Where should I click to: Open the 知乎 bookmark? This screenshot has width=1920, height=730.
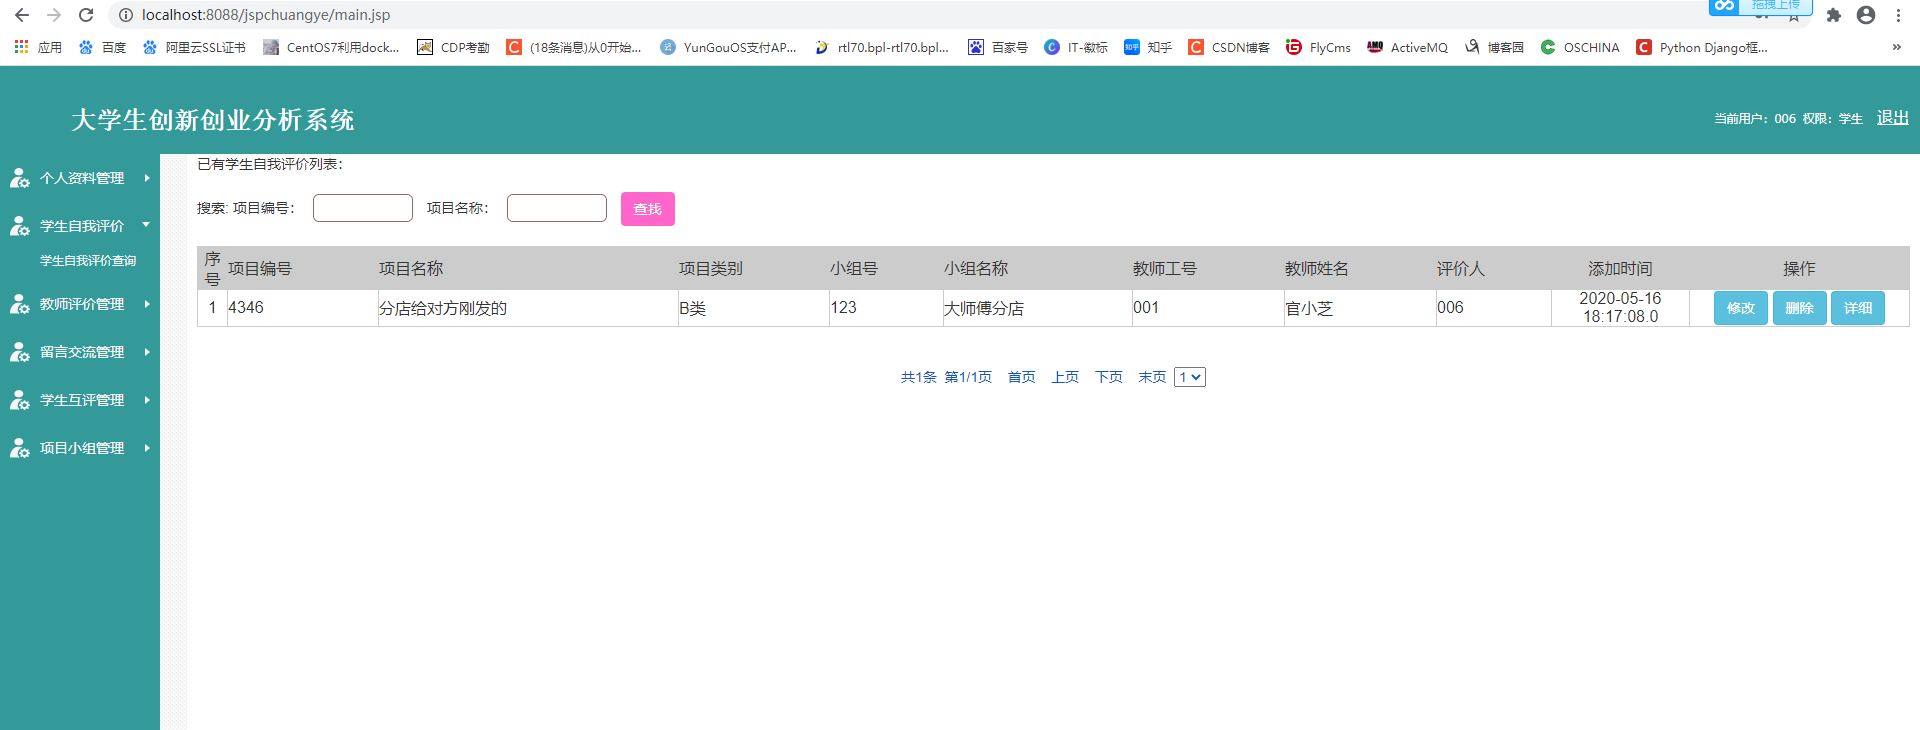point(1148,47)
